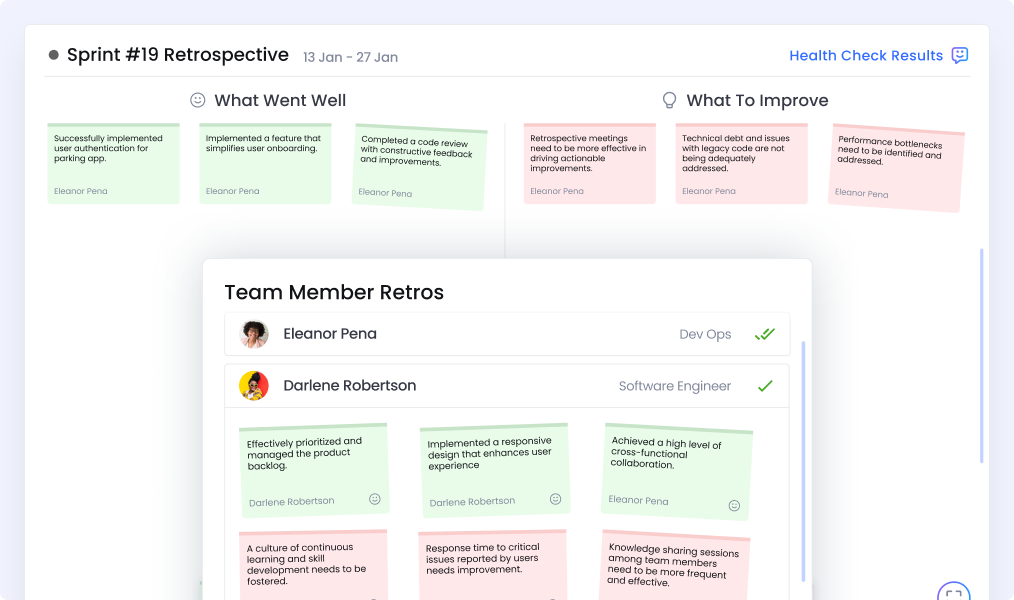The height and width of the screenshot is (600, 1014).
Task: Open the technical debt red sticky note
Action: [741, 164]
